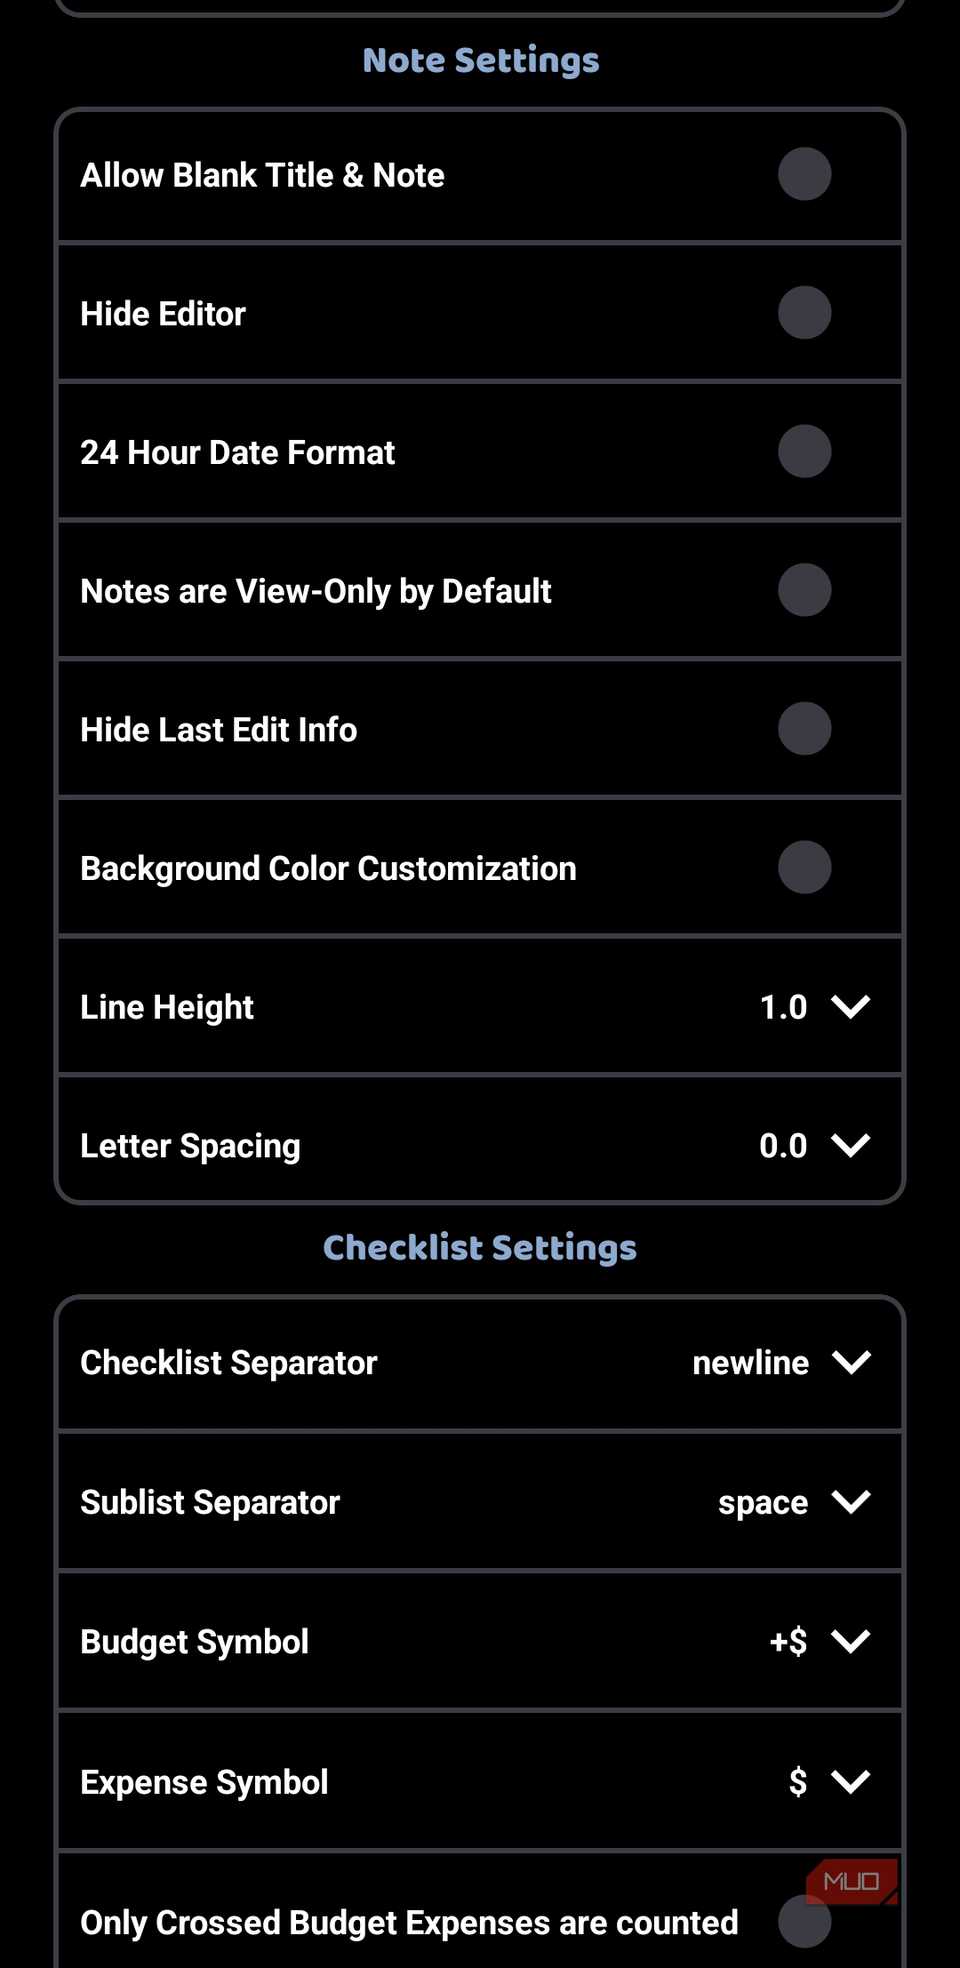Viewport: 960px width, 1968px height.
Task: Enable Background Color Customization toggle
Action: (804, 867)
